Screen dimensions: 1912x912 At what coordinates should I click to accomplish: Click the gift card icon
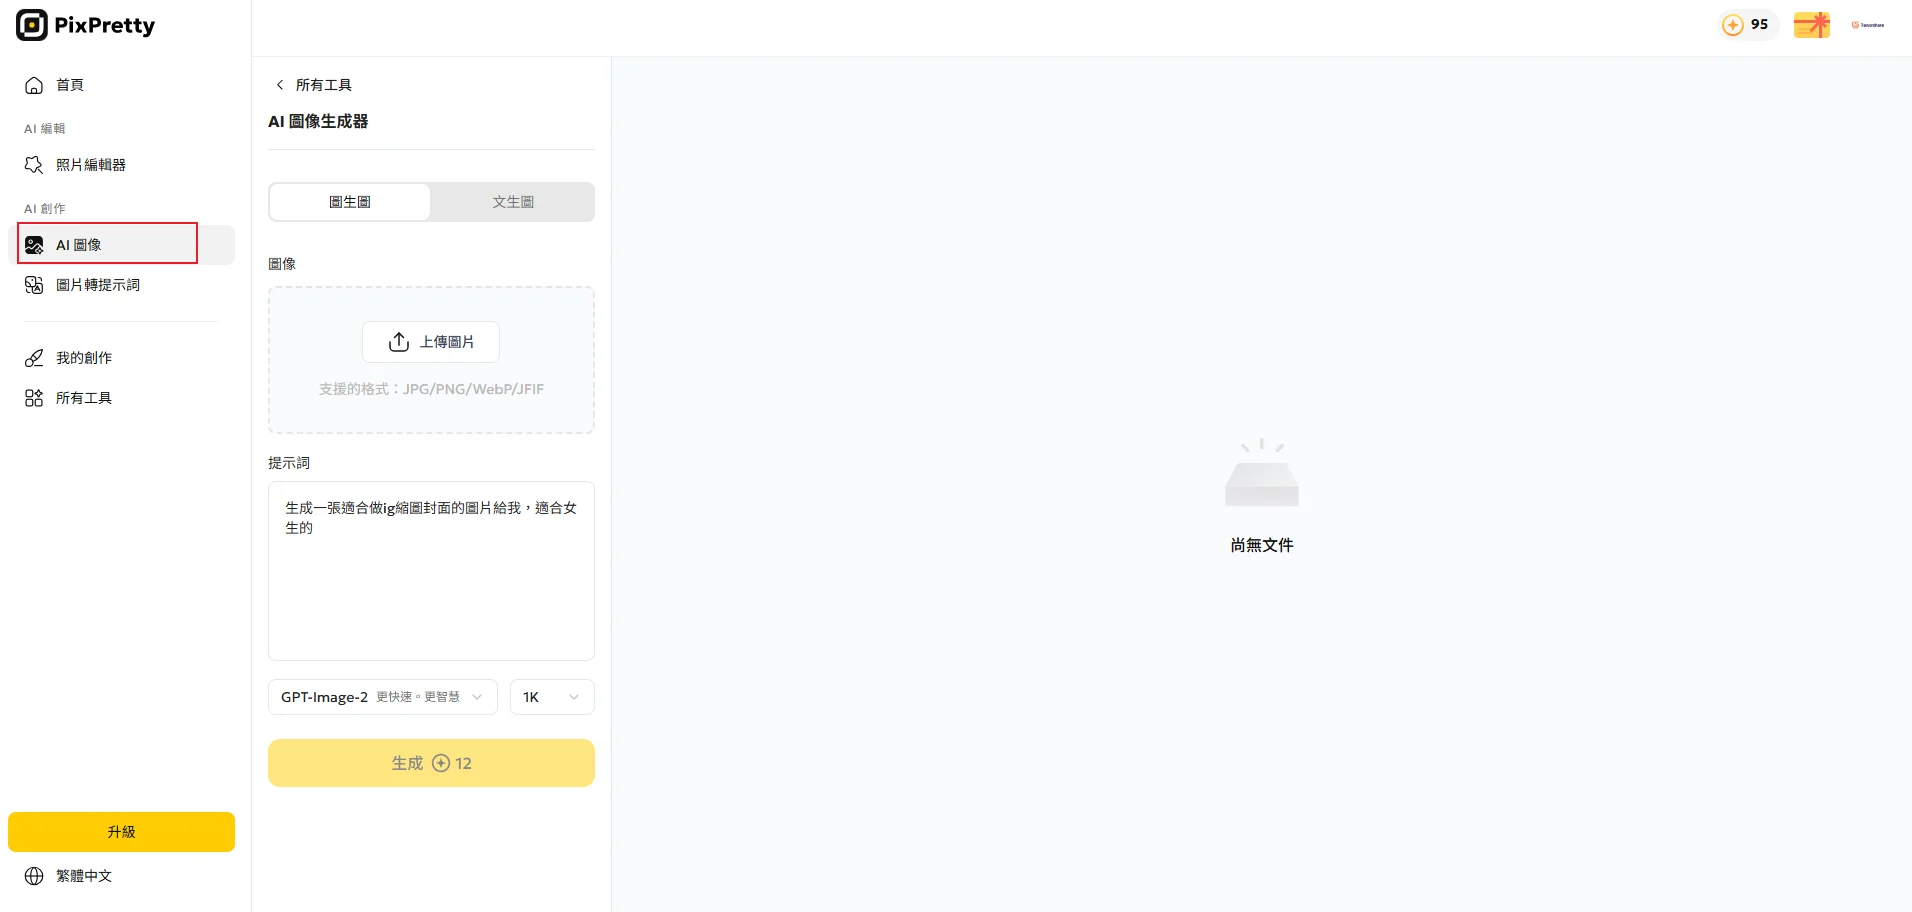1812,25
